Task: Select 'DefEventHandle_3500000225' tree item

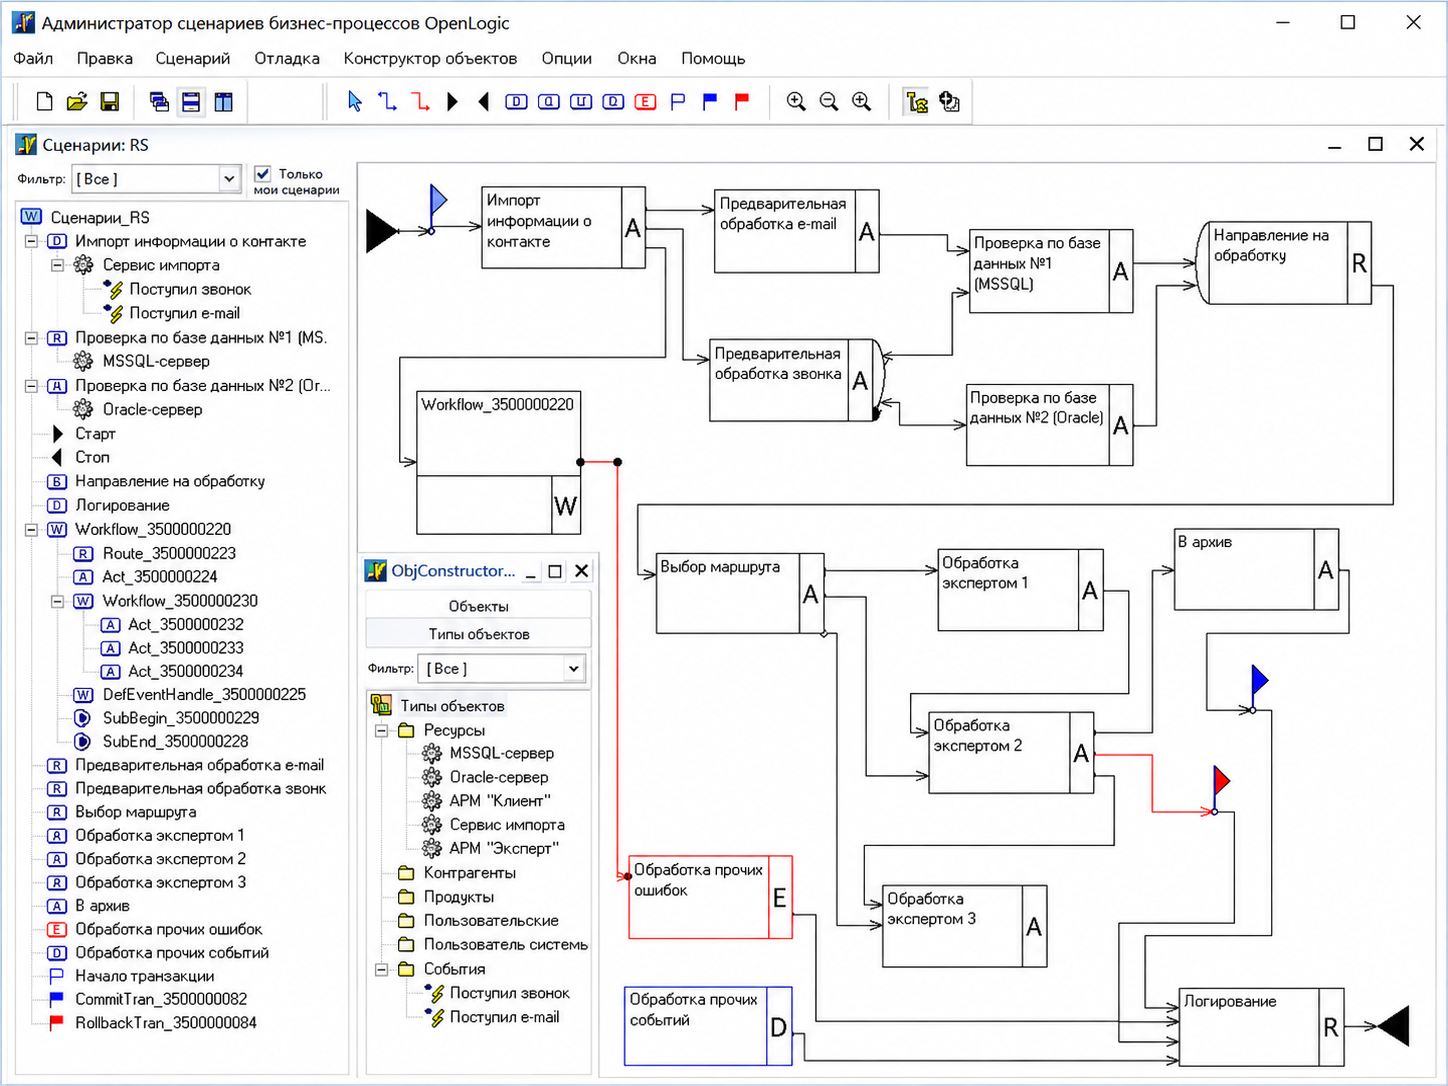Action: click(204, 694)
